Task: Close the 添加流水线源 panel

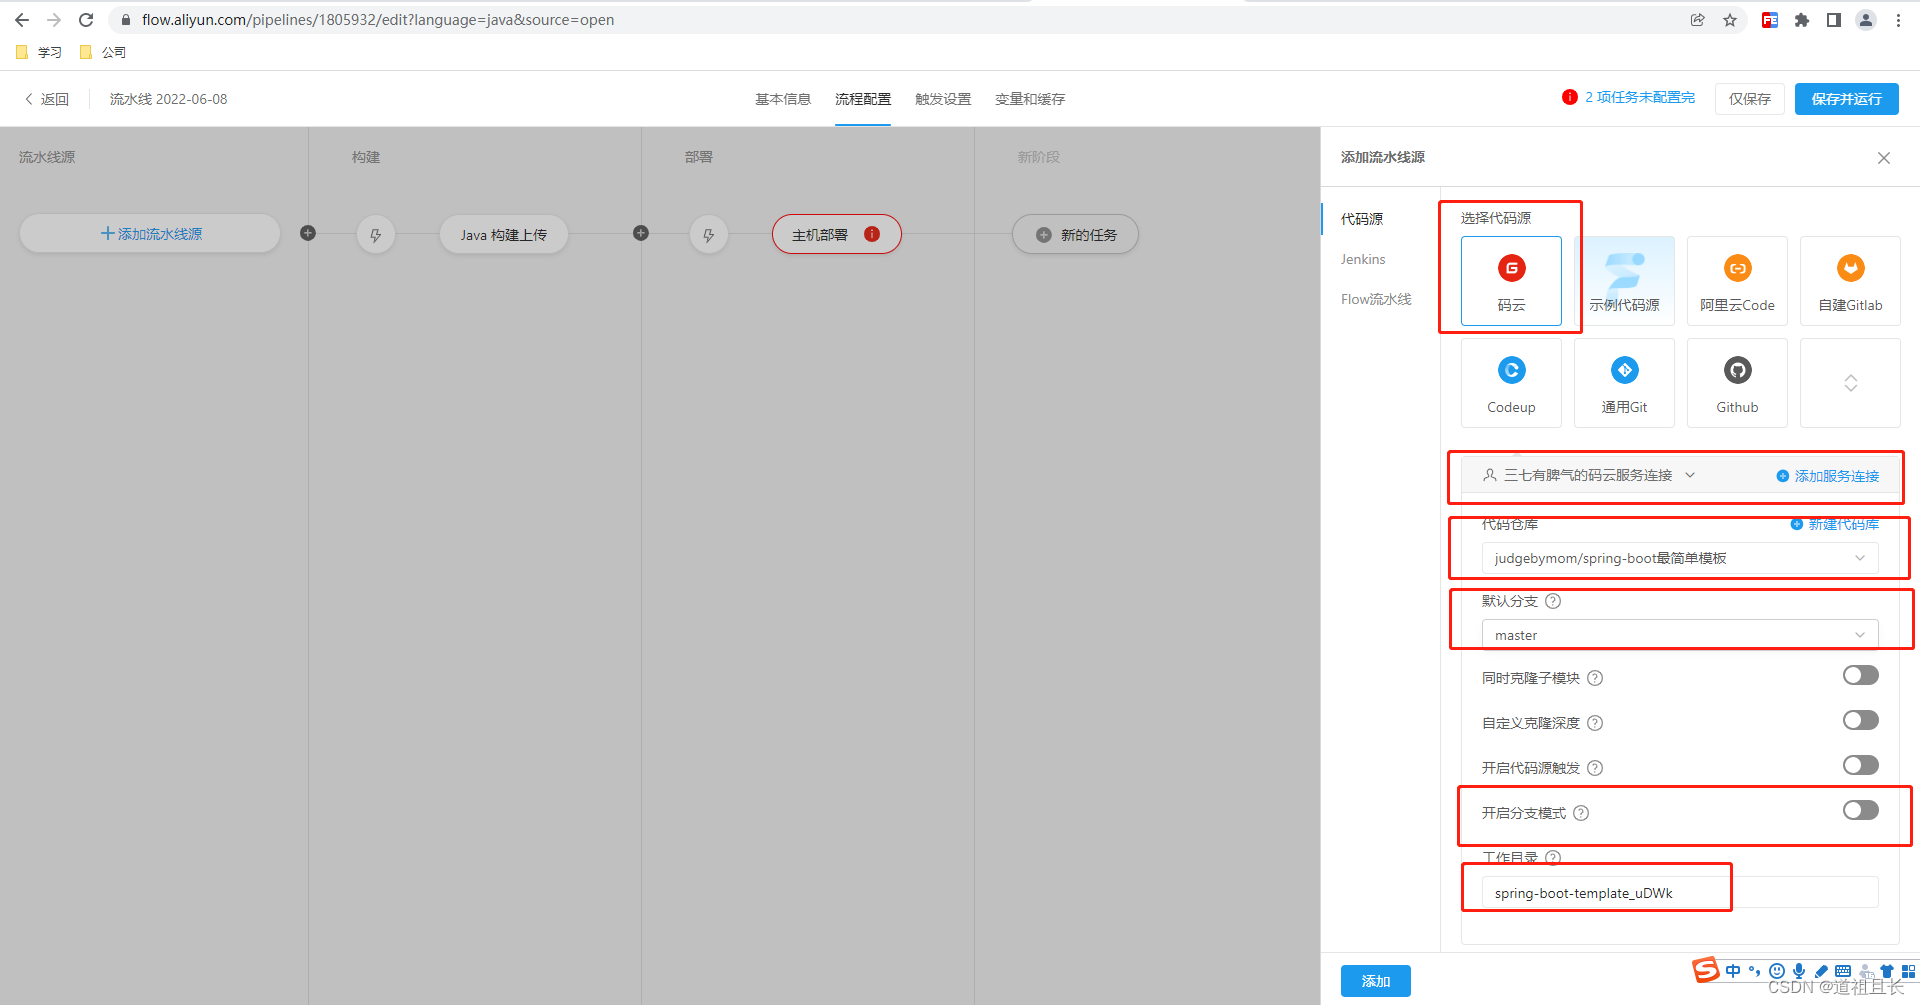Action: pyautogui.click(x=1884, y=158)
